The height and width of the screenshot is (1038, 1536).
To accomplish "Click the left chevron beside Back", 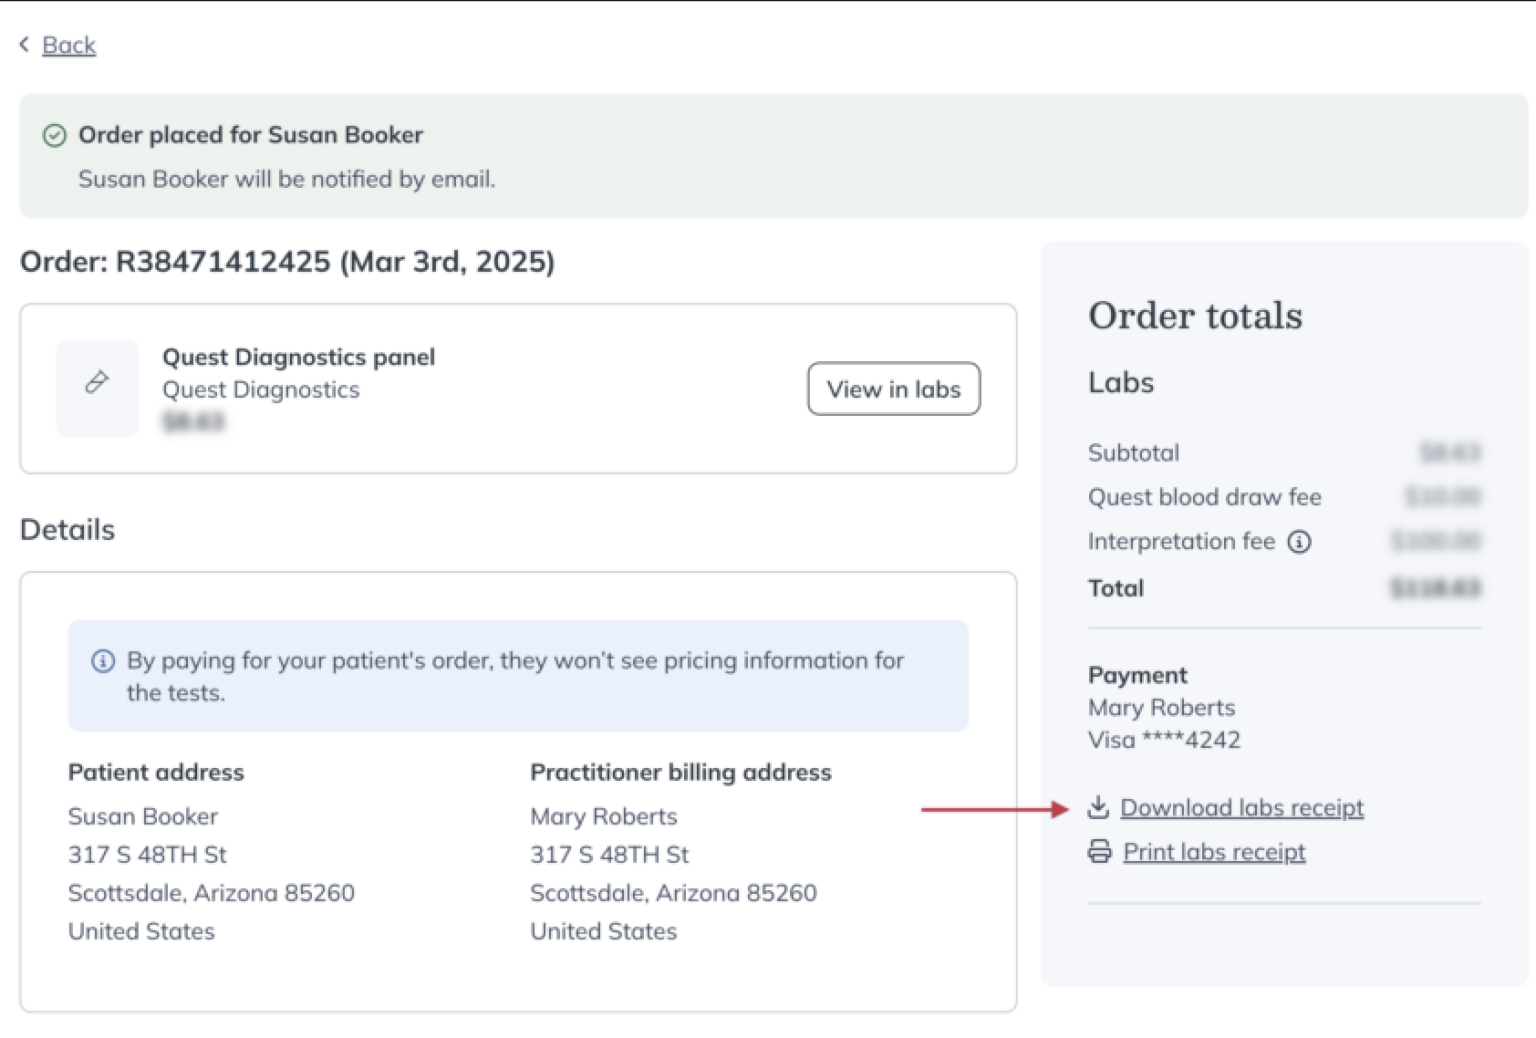I will [x=24, y=44].
